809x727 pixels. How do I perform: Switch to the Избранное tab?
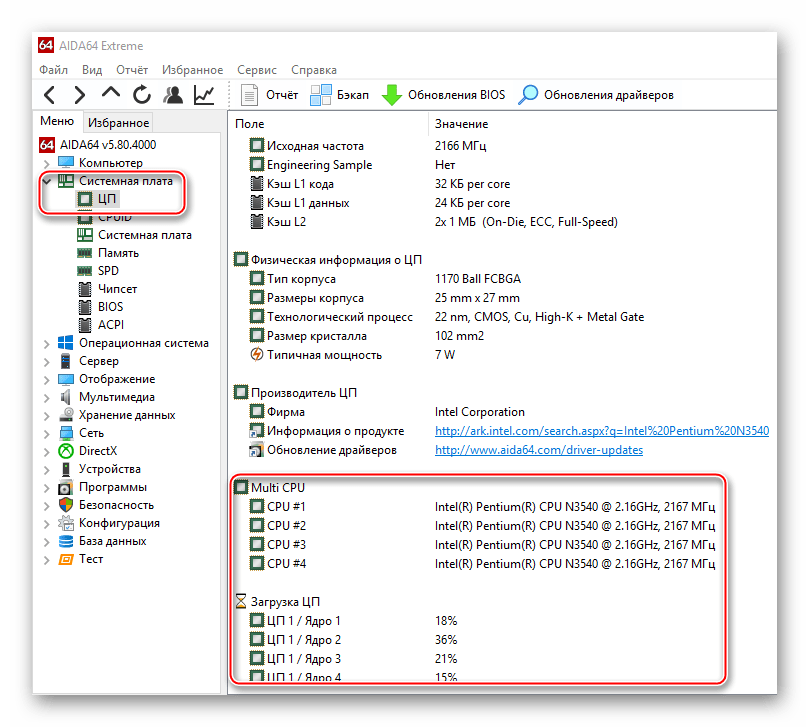pyautogui.click(x=118, y=123)
